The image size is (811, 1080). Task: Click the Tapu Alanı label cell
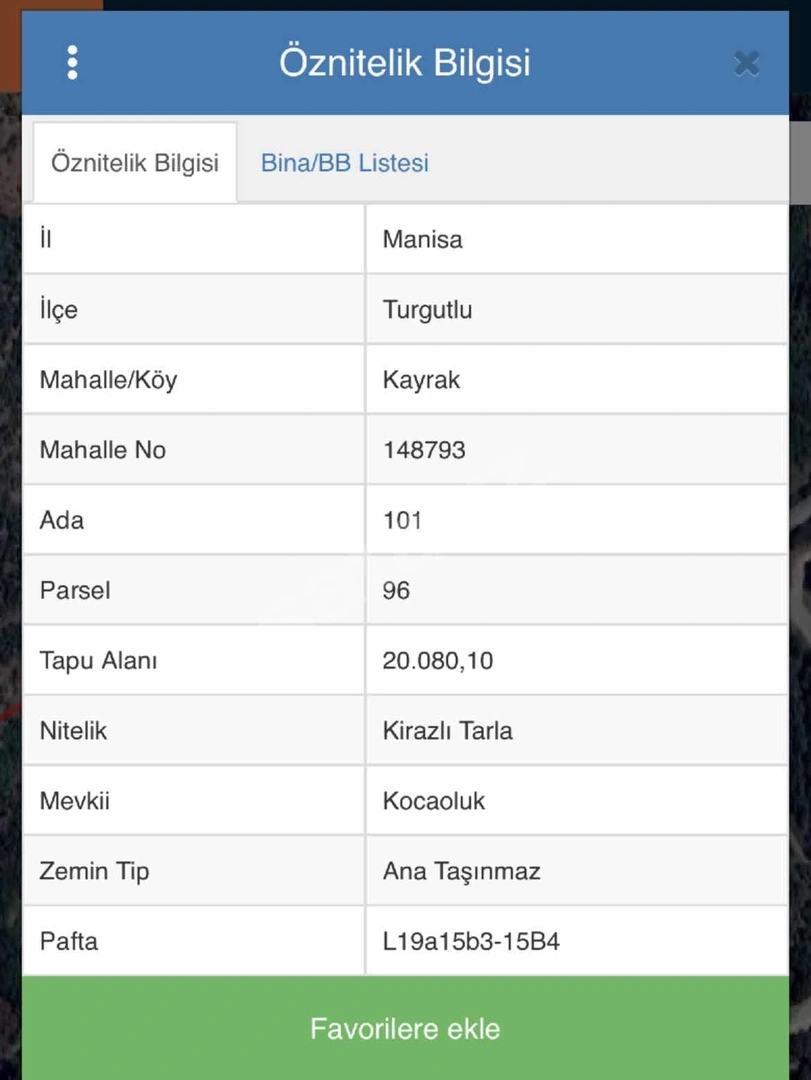pos(194,661)
